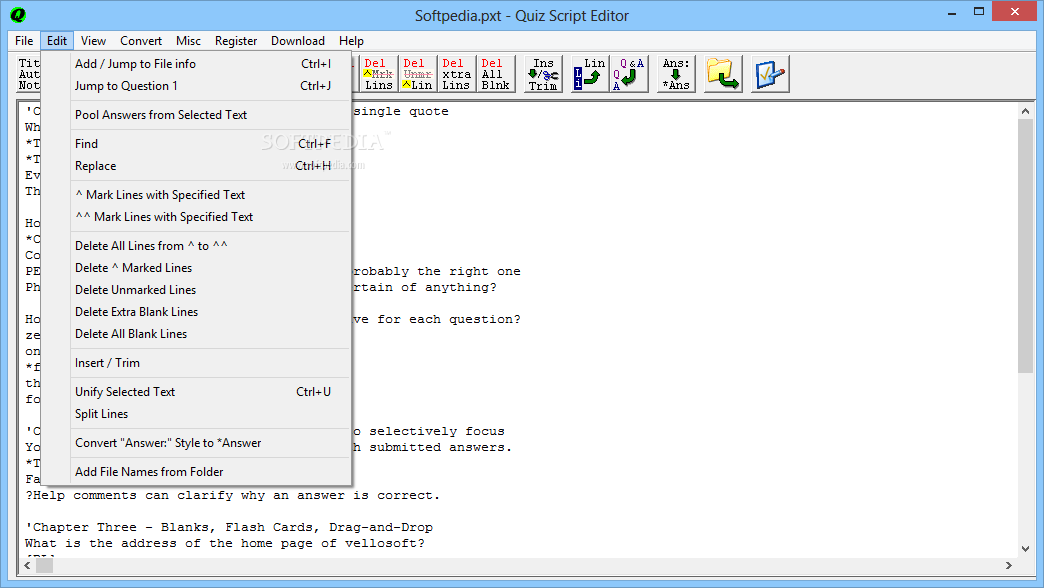Click the yellow folder with green arrow icon
The width and height of the screenshot is (1044, 588).
point(723,74)
